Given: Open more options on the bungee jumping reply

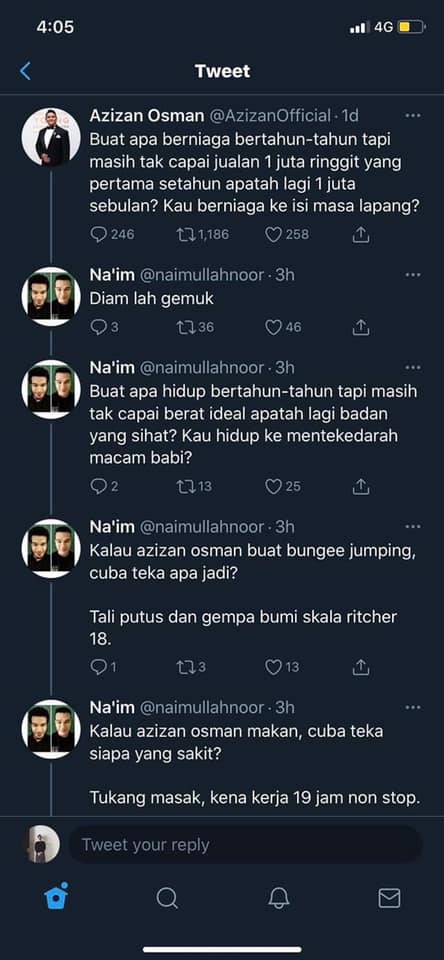Looking at the screenshot, I should (413, 527).
